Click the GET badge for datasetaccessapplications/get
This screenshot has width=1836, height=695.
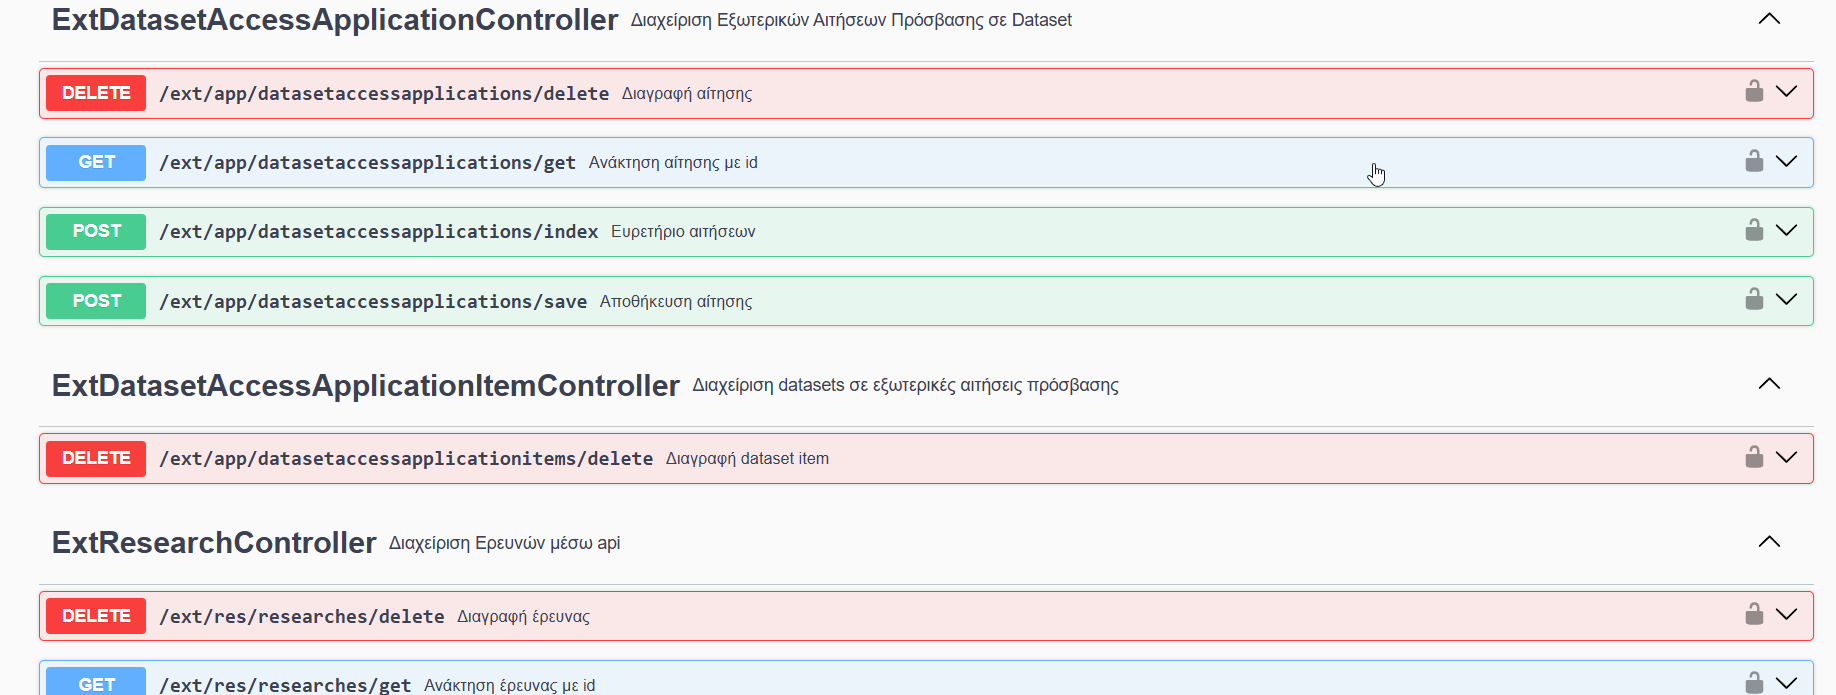96,162
